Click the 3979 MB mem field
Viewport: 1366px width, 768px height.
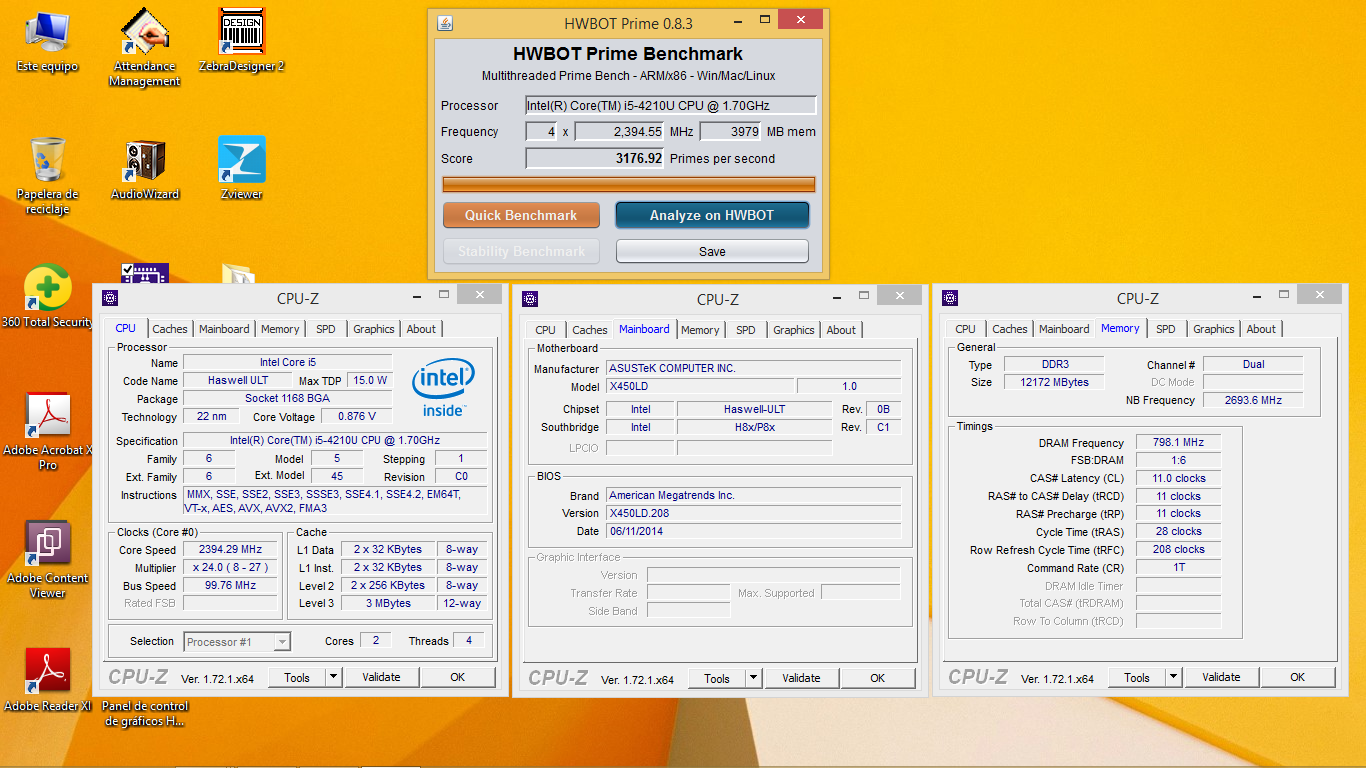coord(730,131)
